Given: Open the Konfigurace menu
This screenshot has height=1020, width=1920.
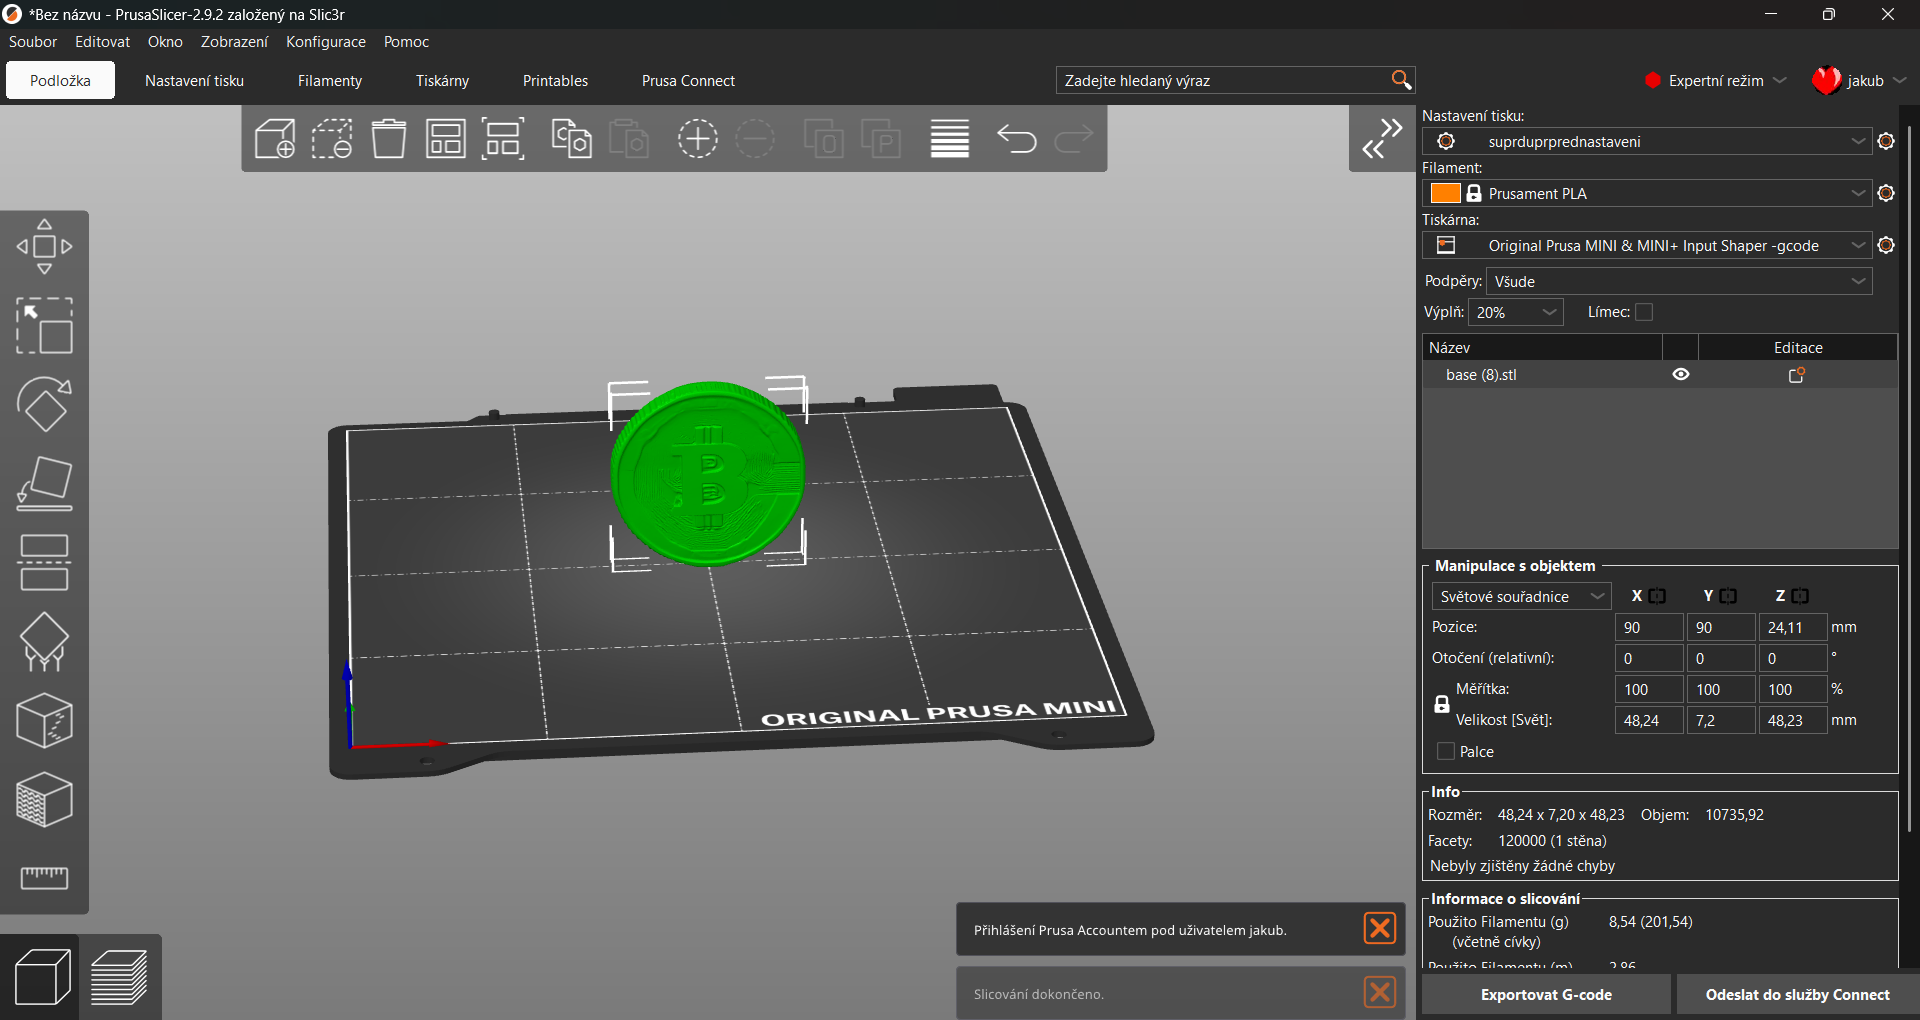Looking at the screenshot, I should [x=326, y=42].
